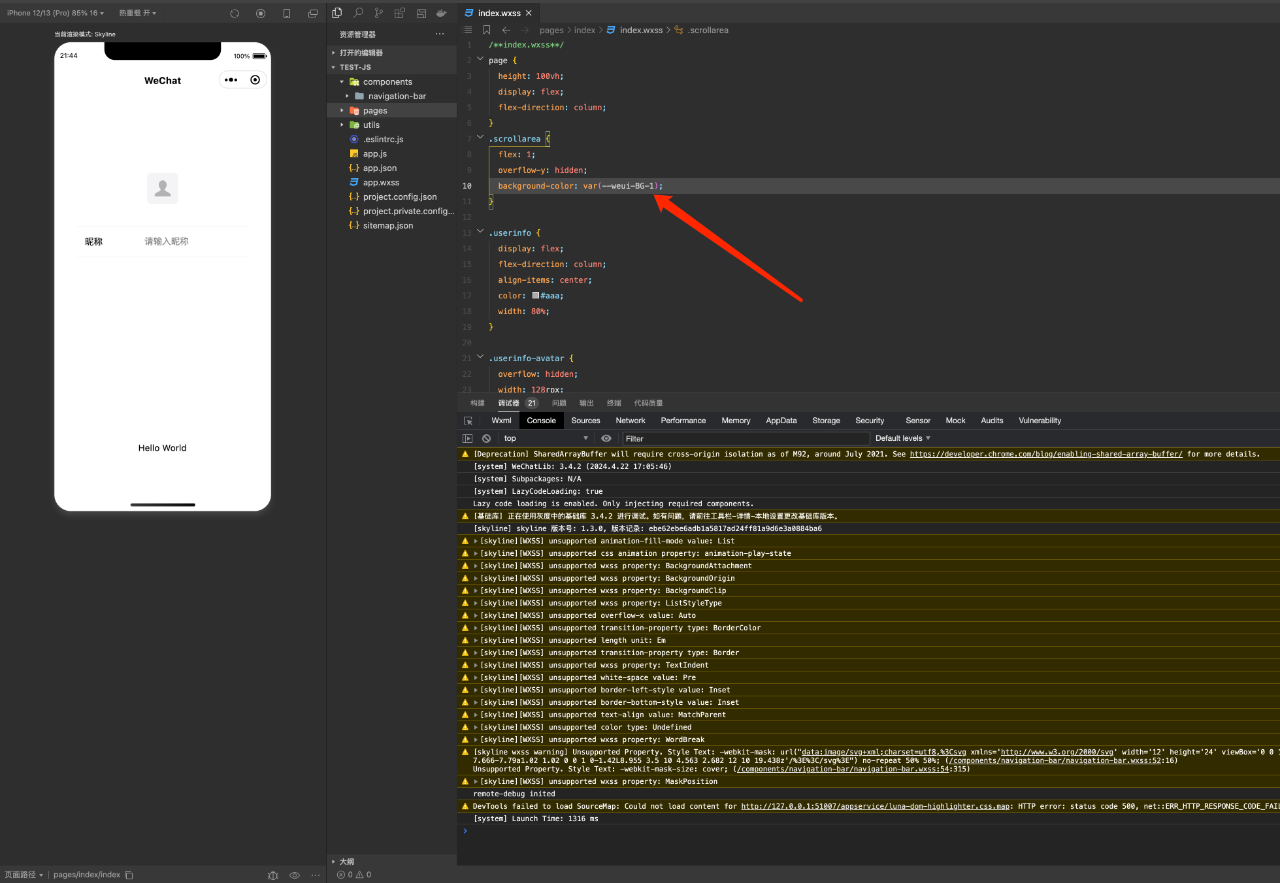Open app.wxss in the file tree
Screen dimensions: 1280x883
[x=381, y=183]
